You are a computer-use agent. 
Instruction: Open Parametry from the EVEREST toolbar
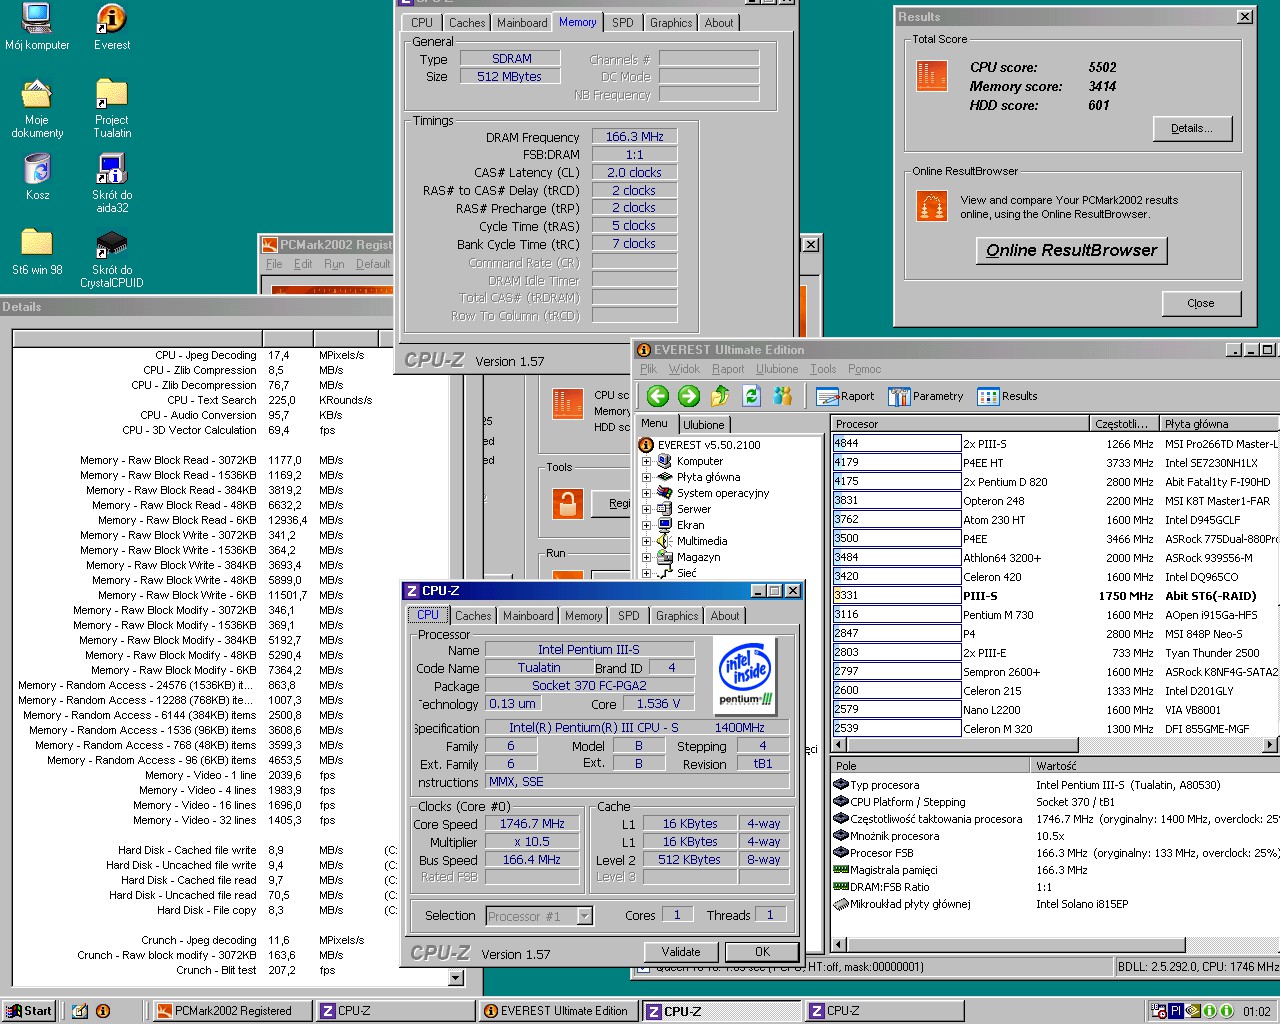[x=926, y=396]
